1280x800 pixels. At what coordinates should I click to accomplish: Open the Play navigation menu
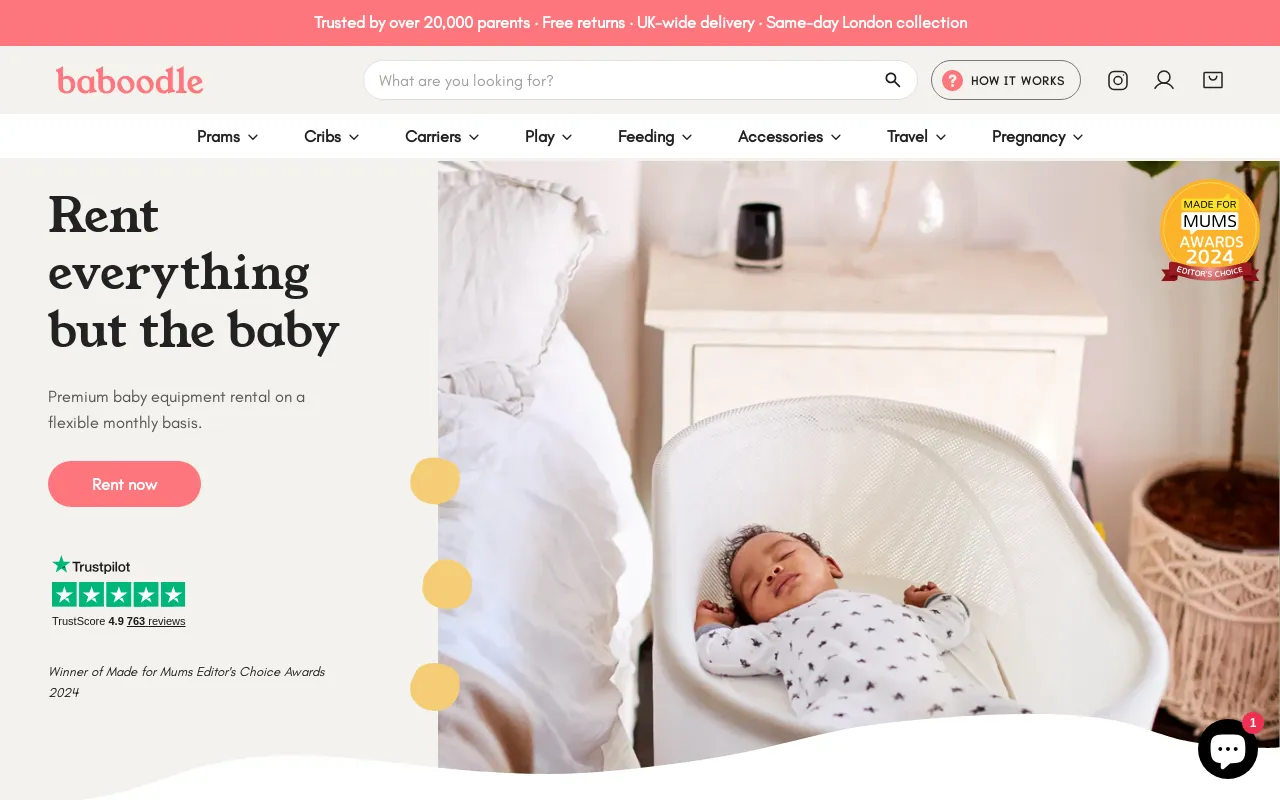click(549, 136)
